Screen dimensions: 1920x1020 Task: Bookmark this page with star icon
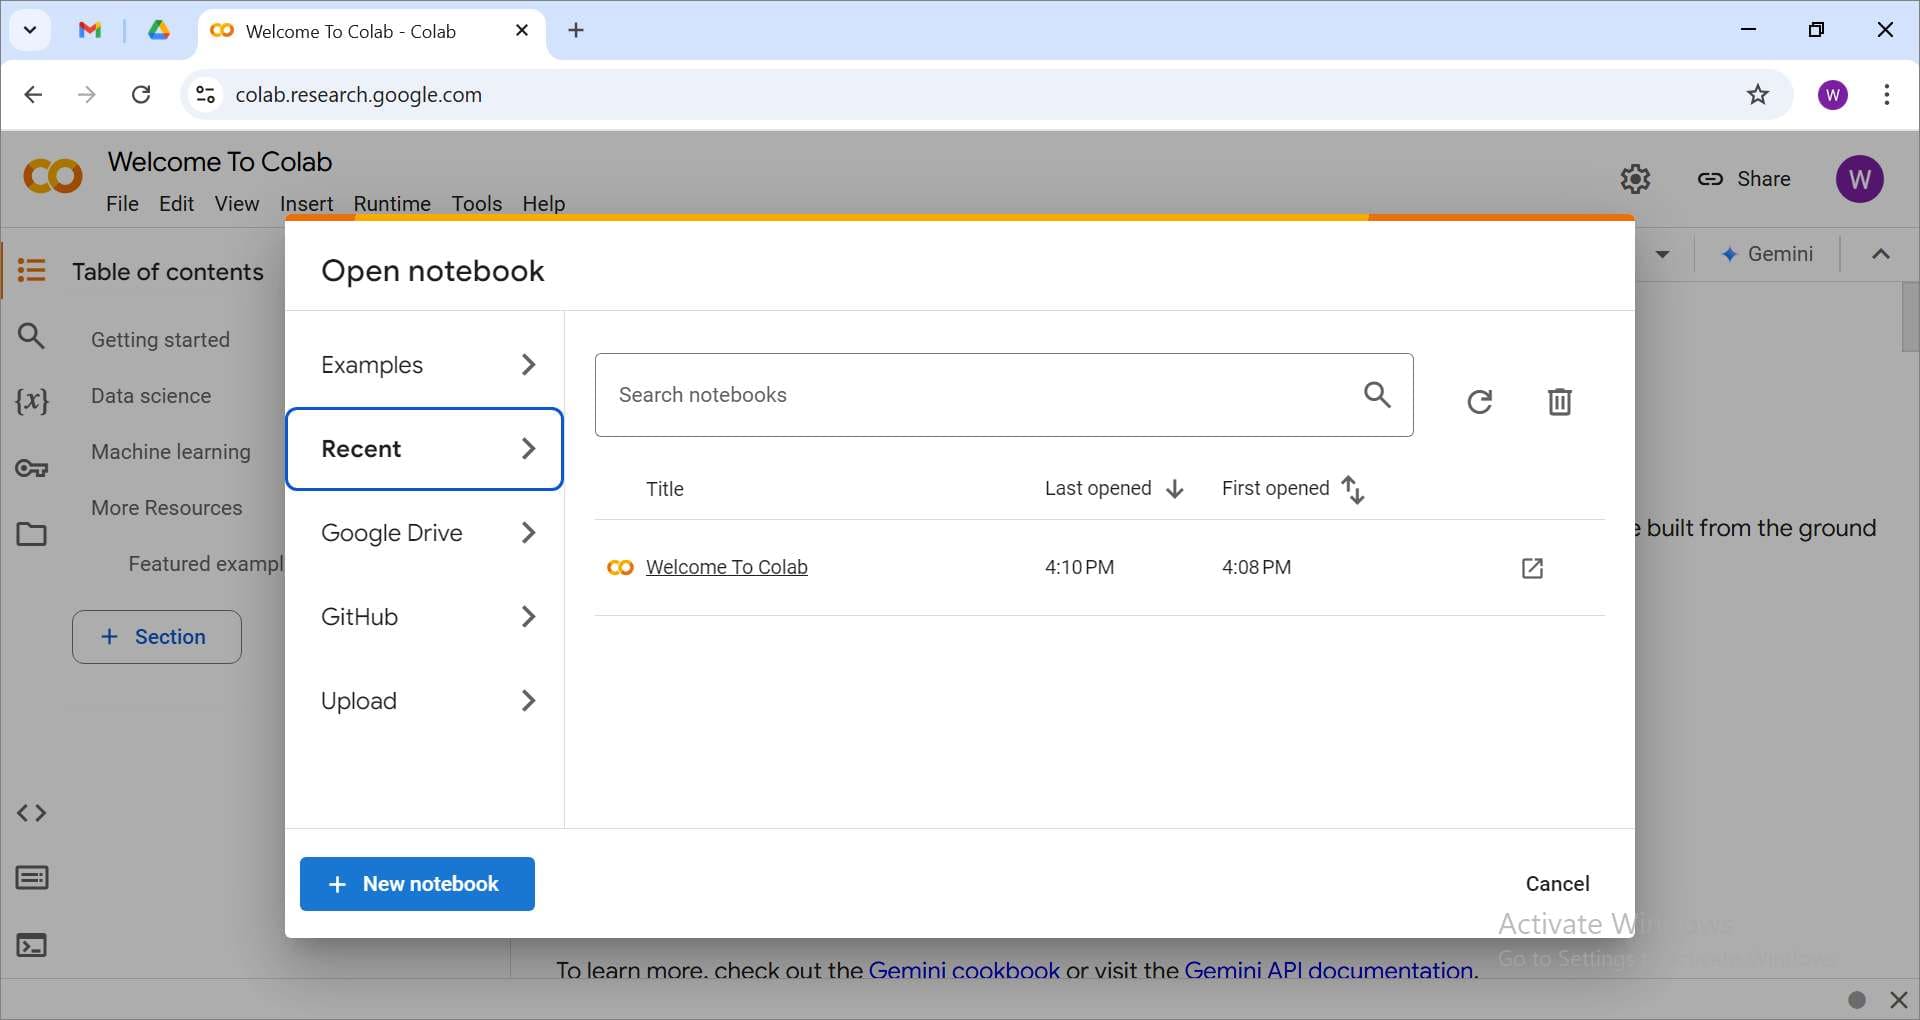coord(1758,94)
